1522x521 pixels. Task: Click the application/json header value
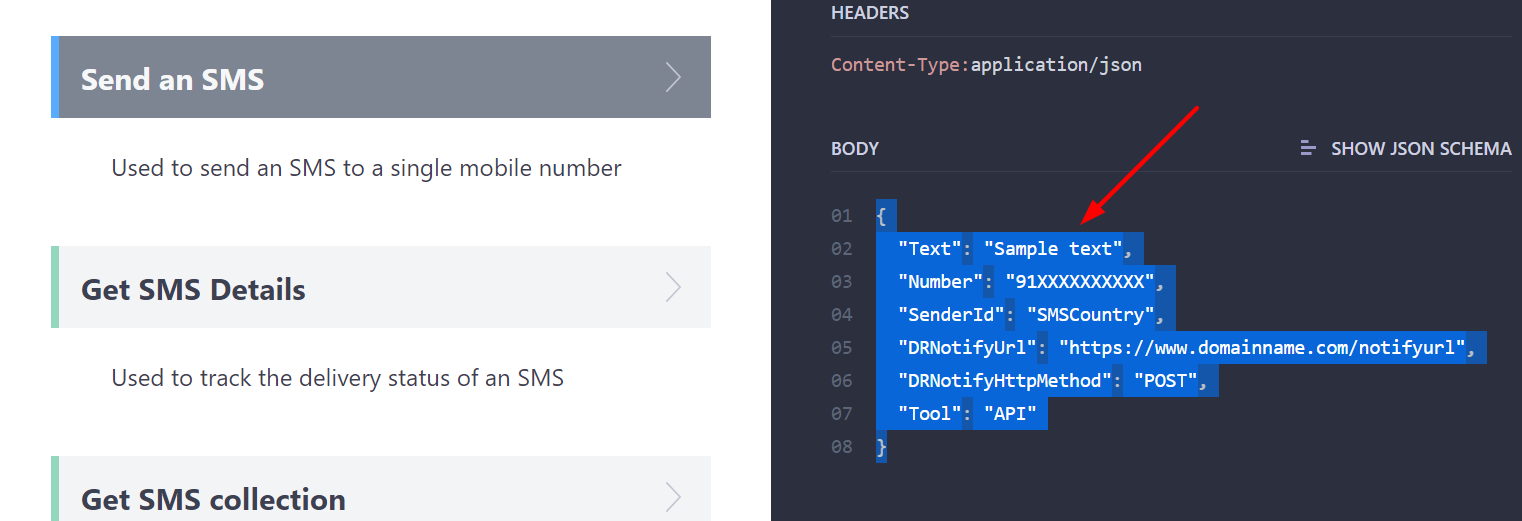[1056, 65]
